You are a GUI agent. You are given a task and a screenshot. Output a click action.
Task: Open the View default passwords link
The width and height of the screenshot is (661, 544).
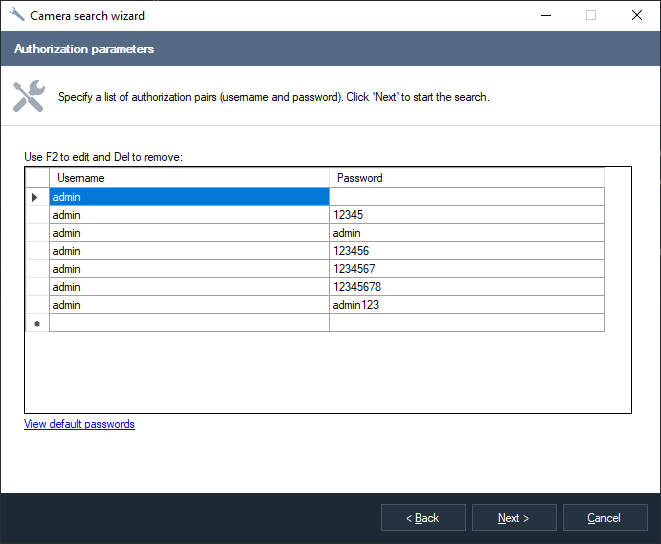point(79,424)
